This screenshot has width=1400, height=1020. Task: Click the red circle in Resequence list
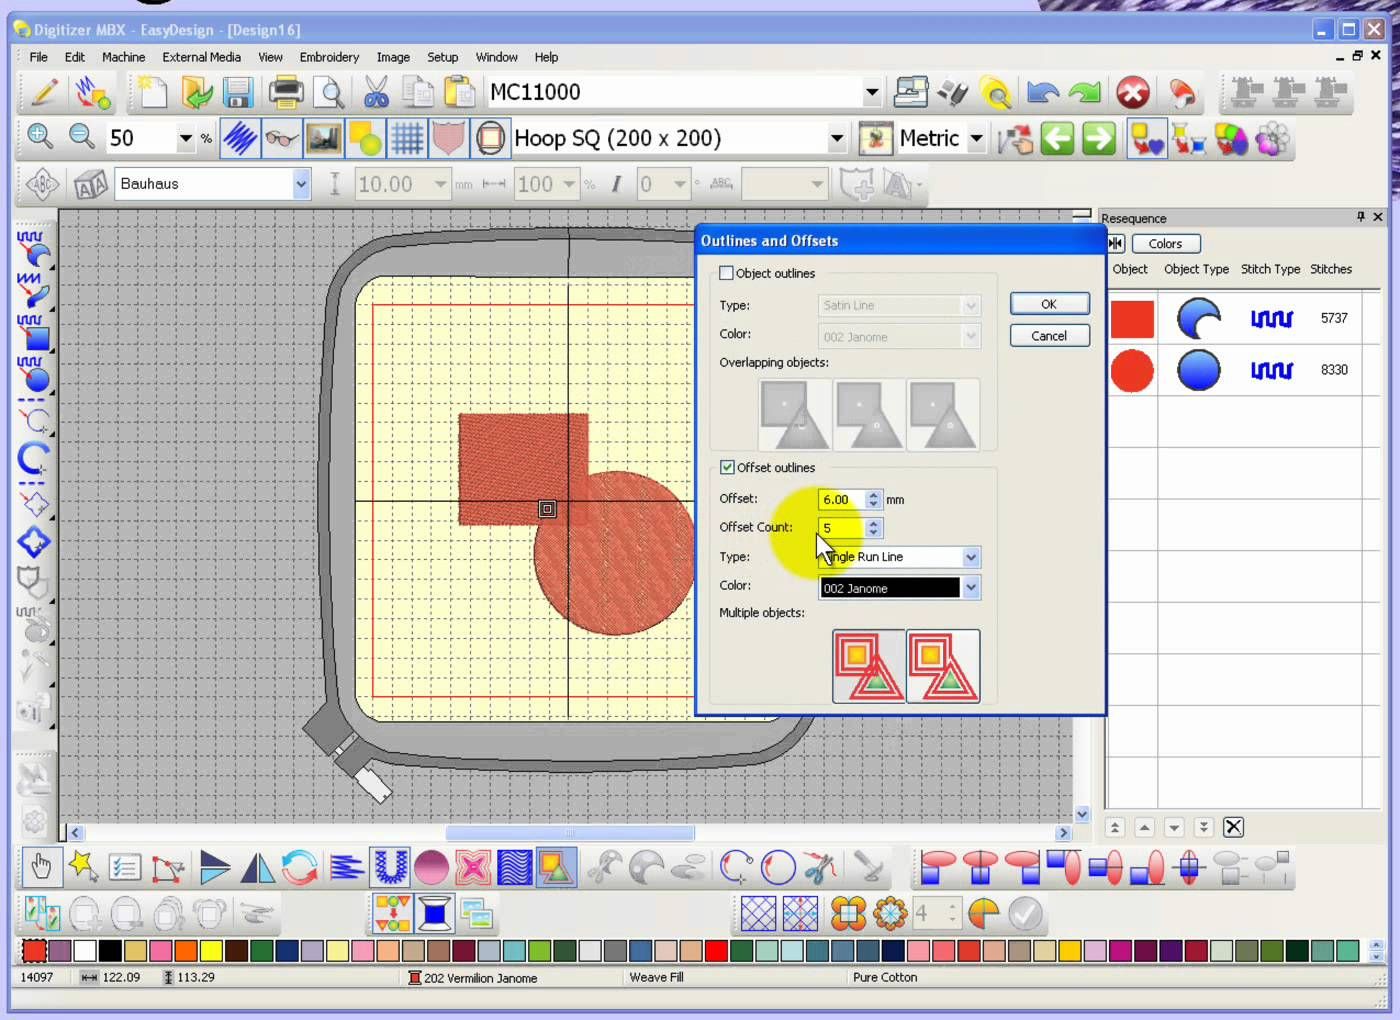click(1132, 371)
